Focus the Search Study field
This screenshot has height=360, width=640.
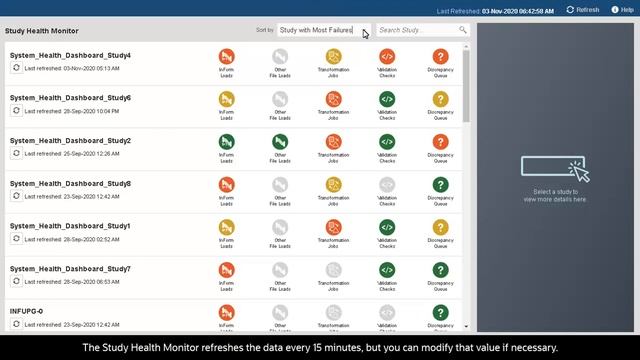[423, 30]
